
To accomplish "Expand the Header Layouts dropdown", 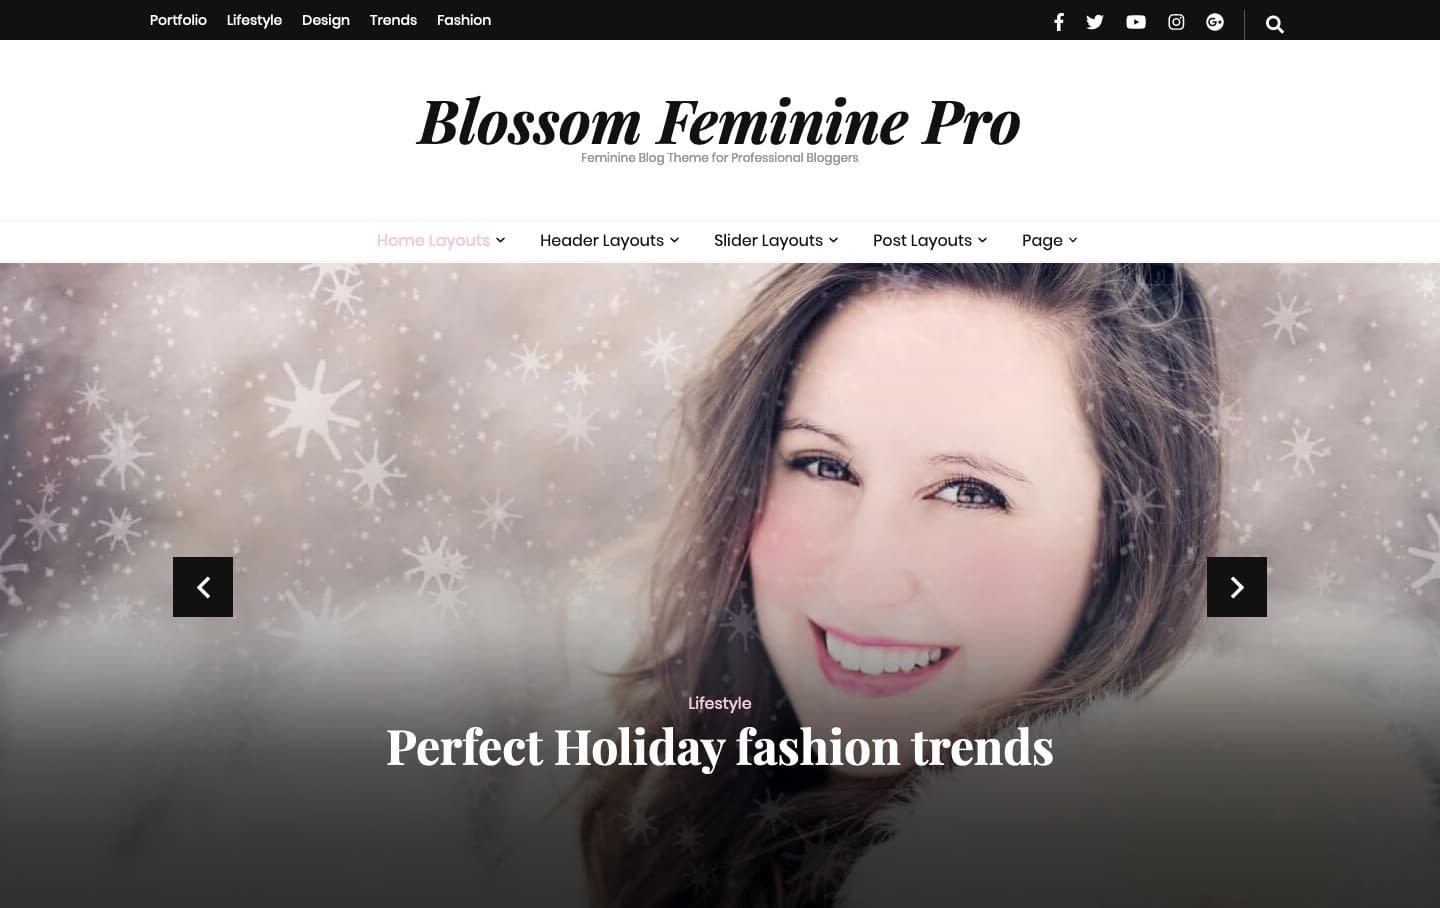I will tap(609, 240).
